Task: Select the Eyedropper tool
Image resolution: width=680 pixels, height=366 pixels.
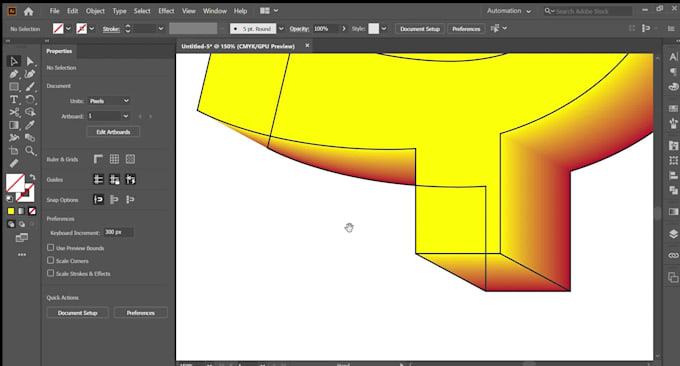Action: click(x=30, y=125)
